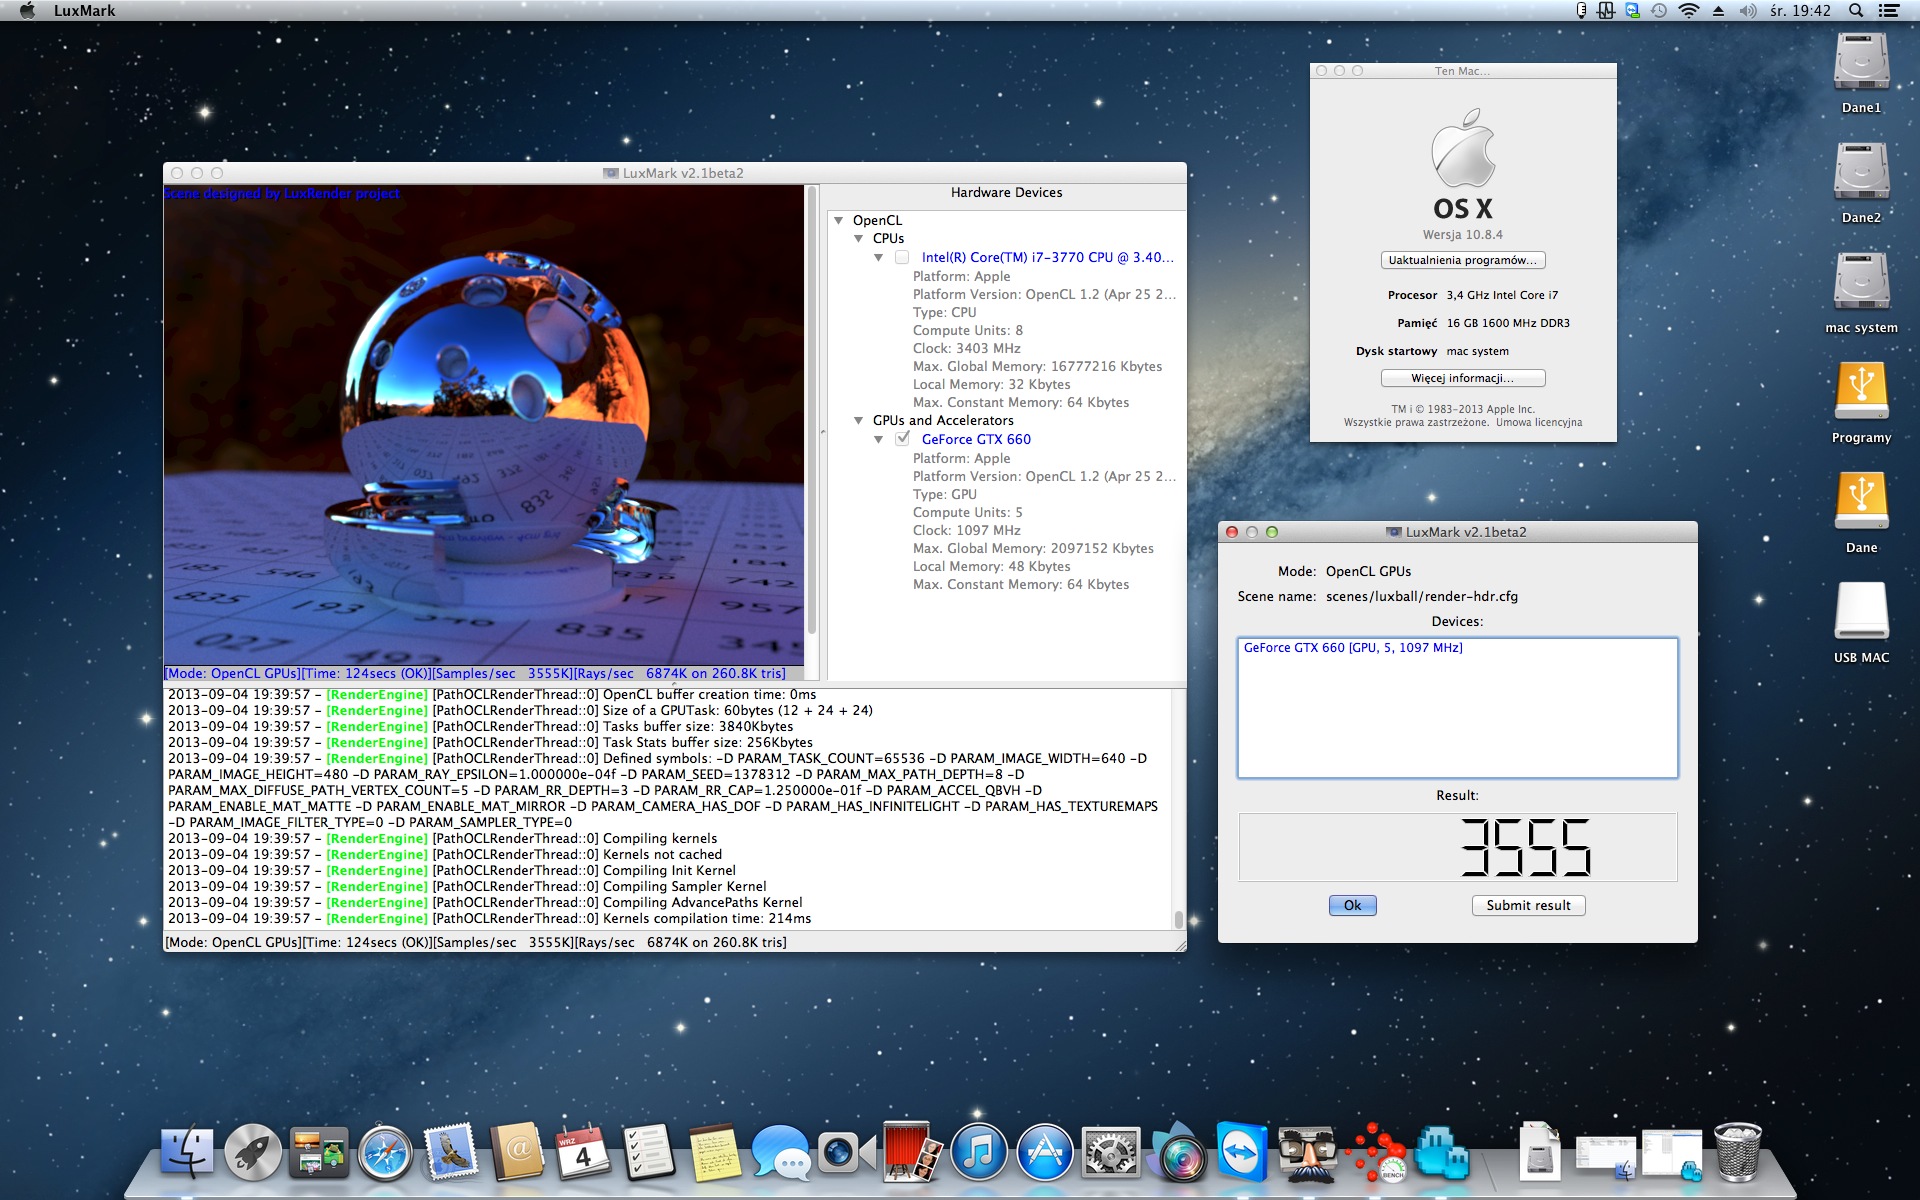Collapse GPUs and Accelerators group
1920x1200 pixels.
tap(858, 420)
